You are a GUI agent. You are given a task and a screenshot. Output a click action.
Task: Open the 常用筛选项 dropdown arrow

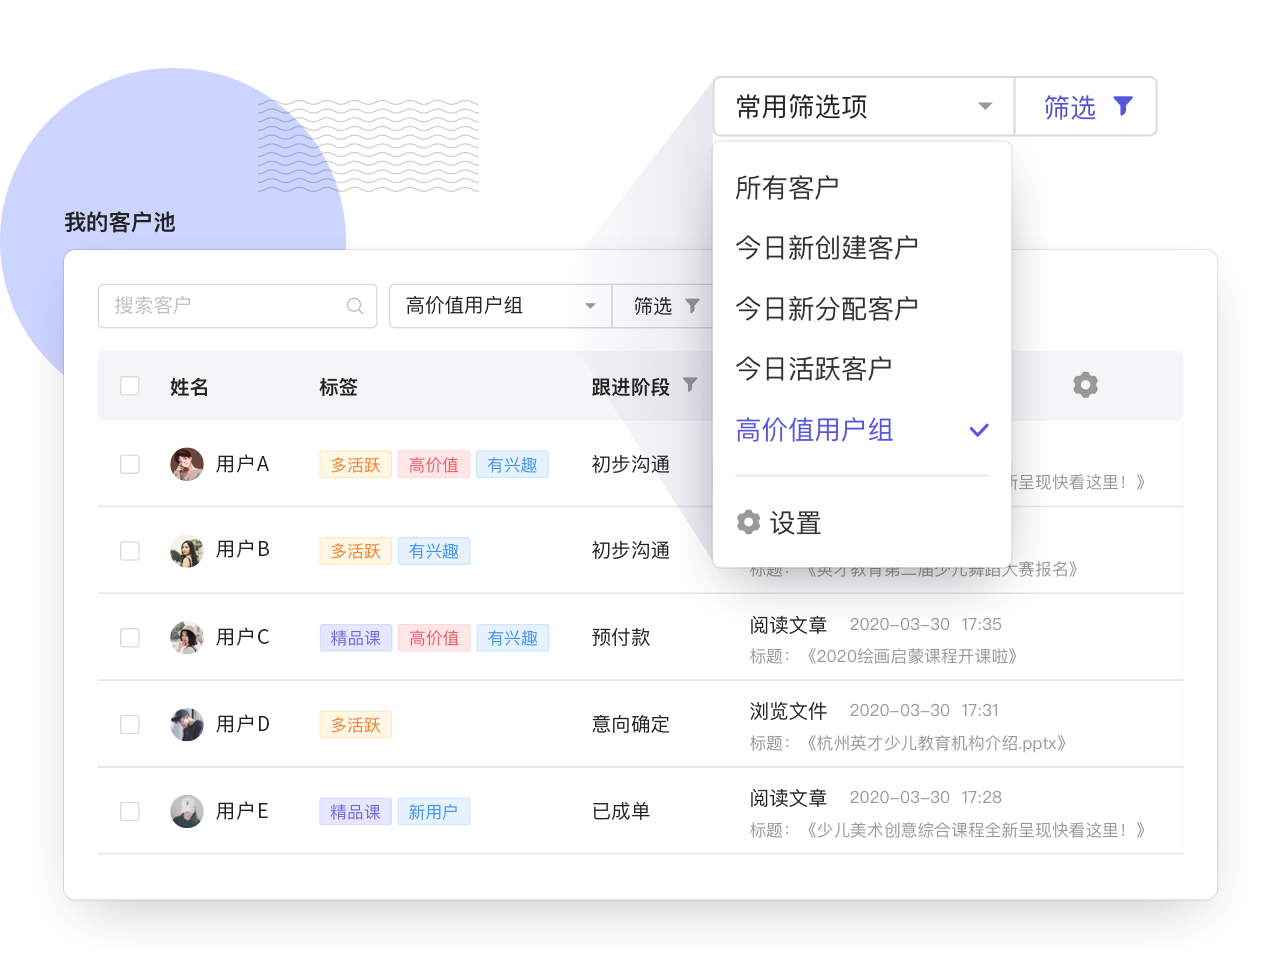(985, 106)
